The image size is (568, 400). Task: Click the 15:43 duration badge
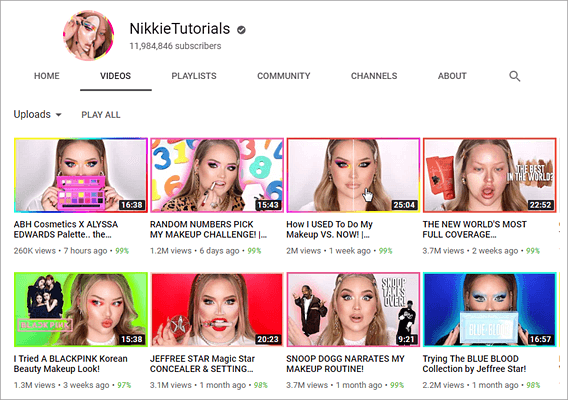[268, 205]
